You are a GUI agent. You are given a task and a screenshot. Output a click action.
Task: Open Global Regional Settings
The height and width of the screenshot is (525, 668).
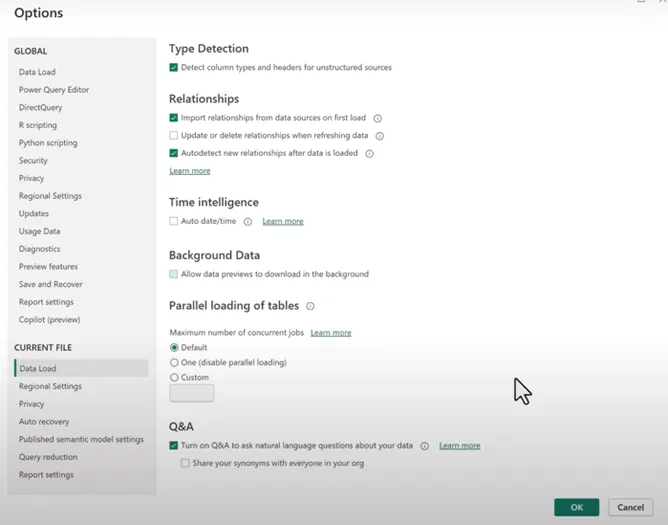50,196
